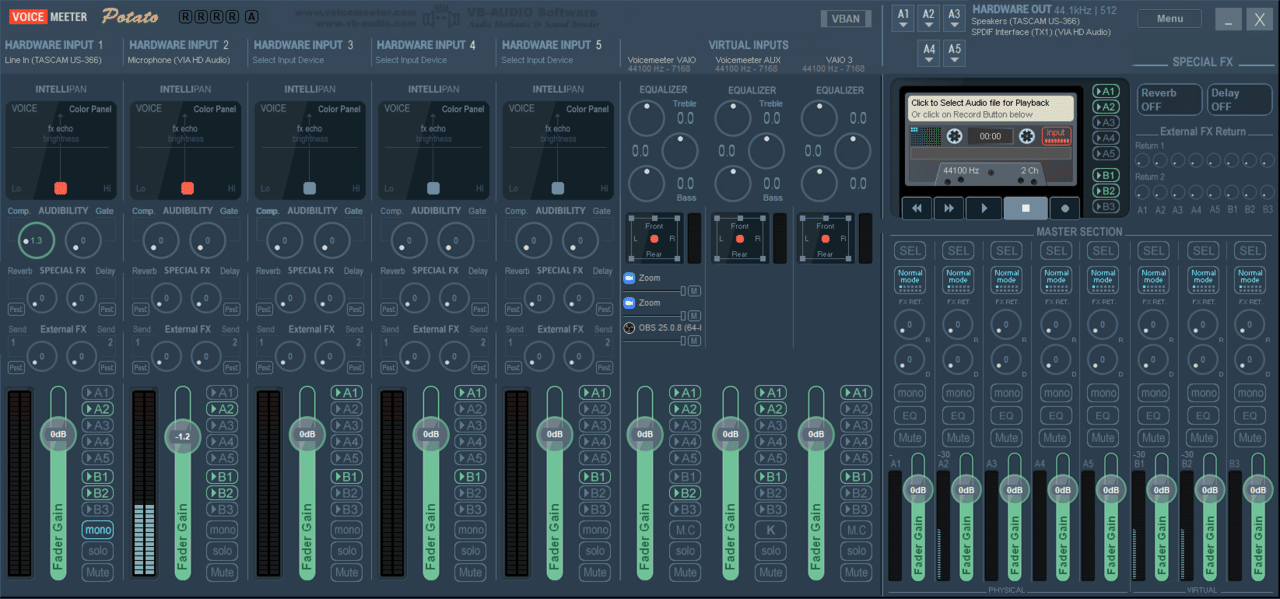
Task: Enable cassette A3 output routing
Action: [1106, 122]
